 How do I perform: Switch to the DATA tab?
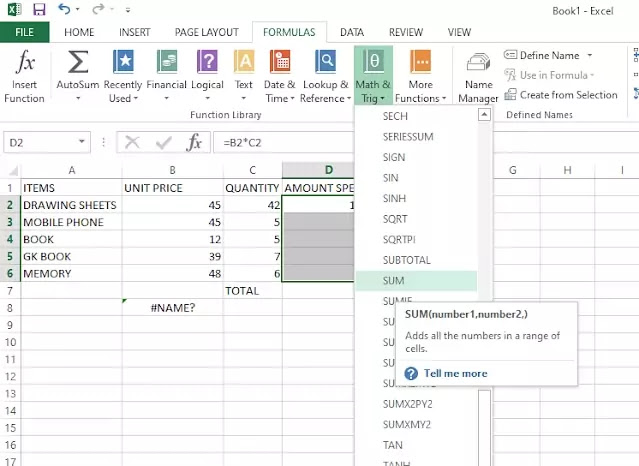(352, 32)
